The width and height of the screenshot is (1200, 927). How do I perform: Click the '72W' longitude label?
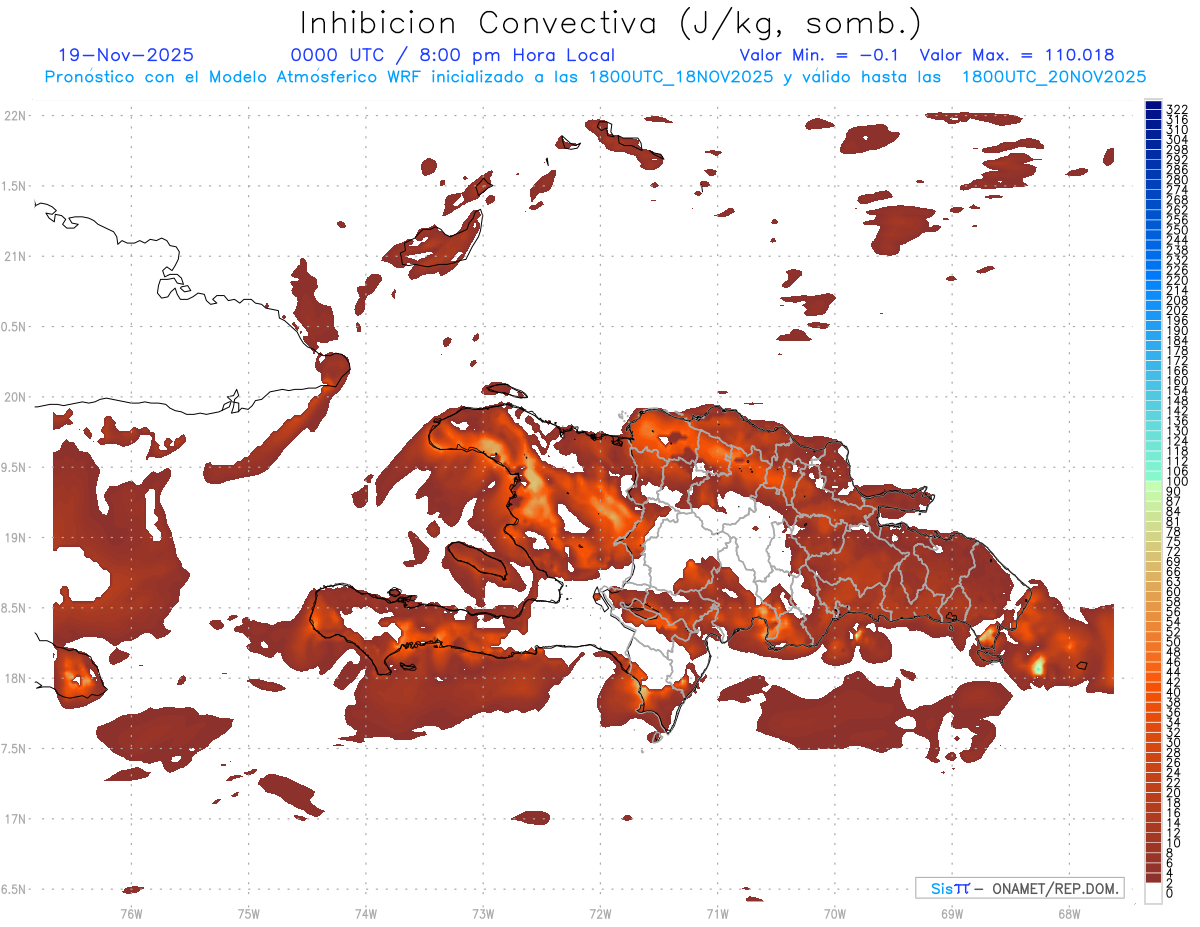click(600, 913)
